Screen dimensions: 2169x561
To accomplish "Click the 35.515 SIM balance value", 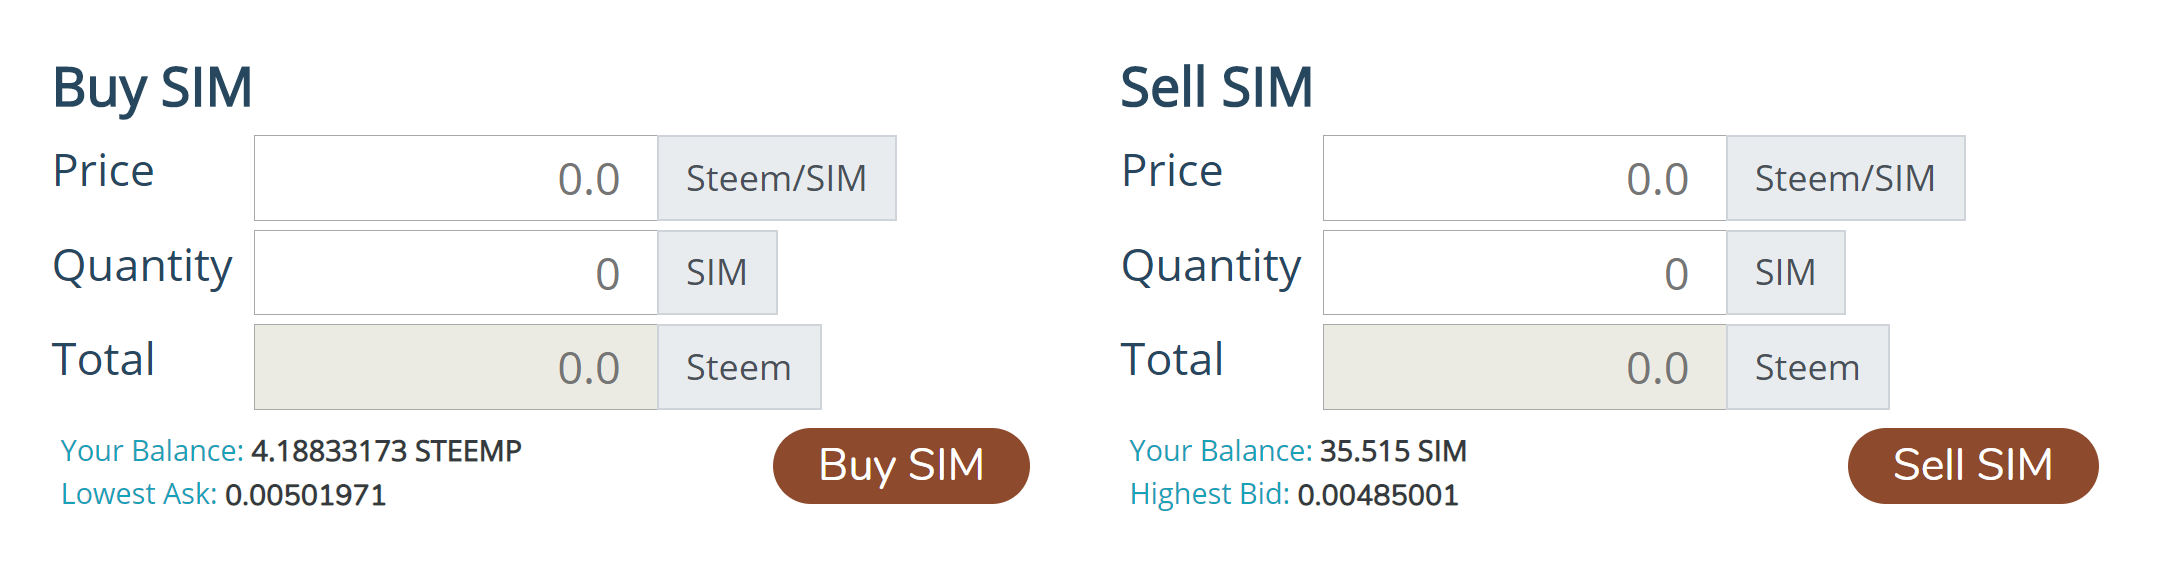I will (x=1393, y=451).
